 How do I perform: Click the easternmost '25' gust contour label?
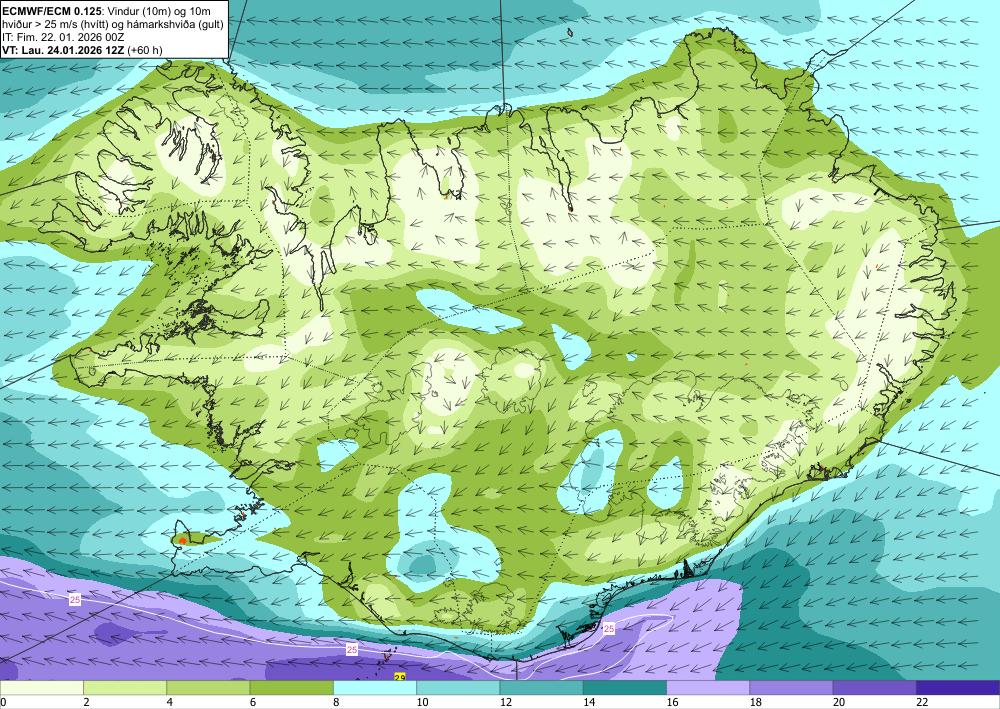[x=609, y=629]
